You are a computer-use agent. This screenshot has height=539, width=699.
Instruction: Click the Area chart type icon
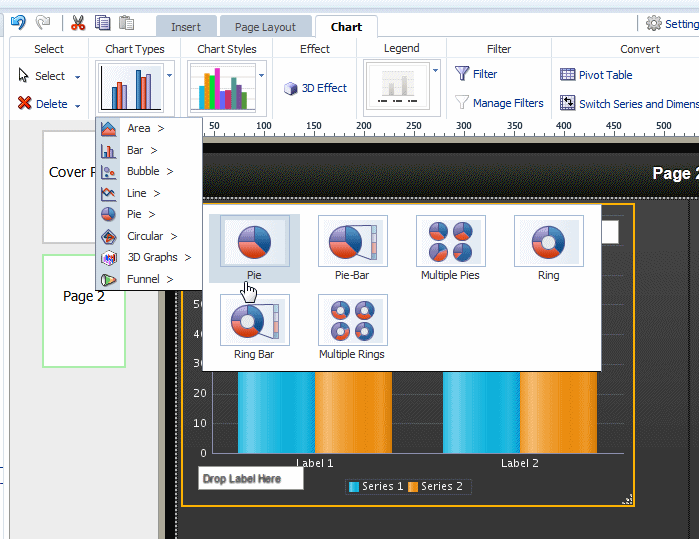pos(108,129)
